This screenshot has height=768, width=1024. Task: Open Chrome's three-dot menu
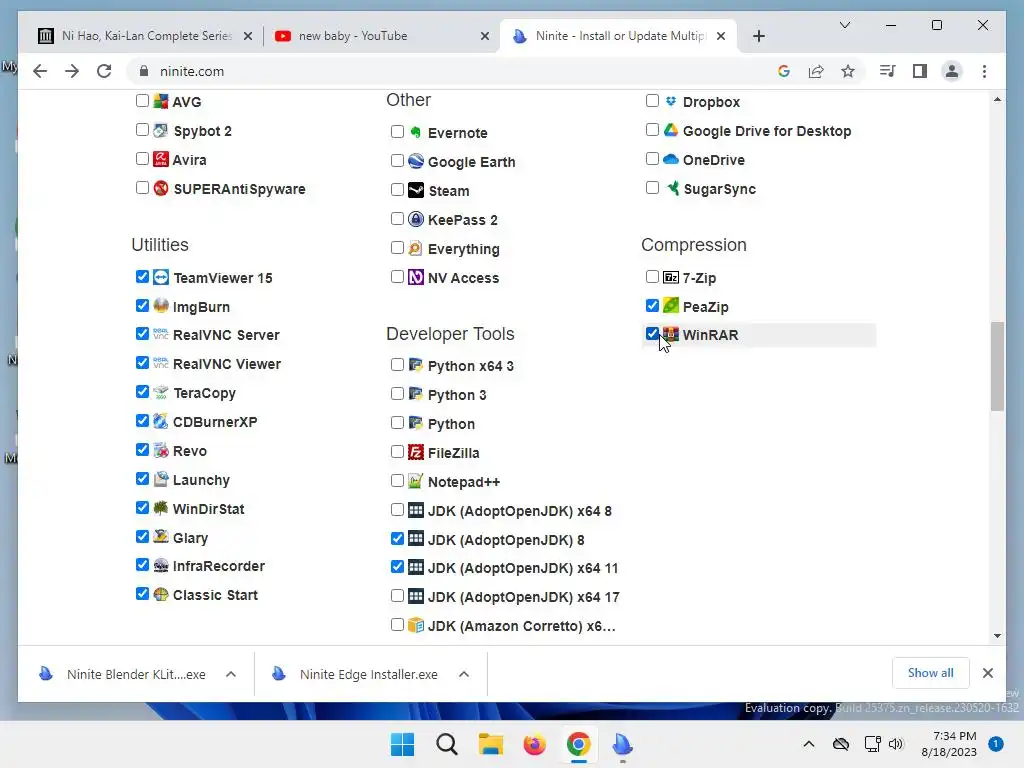coord(984,71)
